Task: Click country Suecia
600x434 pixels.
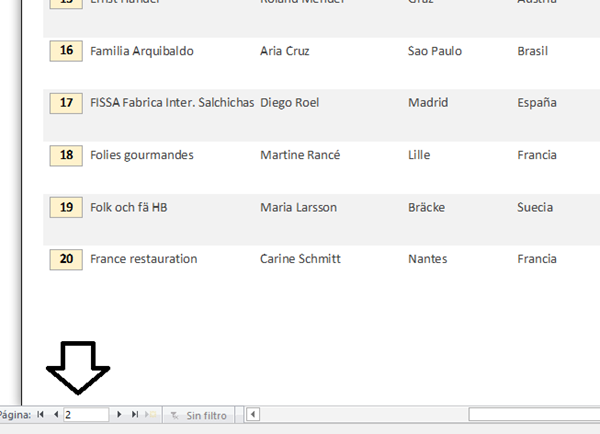Action: (535, 207)
